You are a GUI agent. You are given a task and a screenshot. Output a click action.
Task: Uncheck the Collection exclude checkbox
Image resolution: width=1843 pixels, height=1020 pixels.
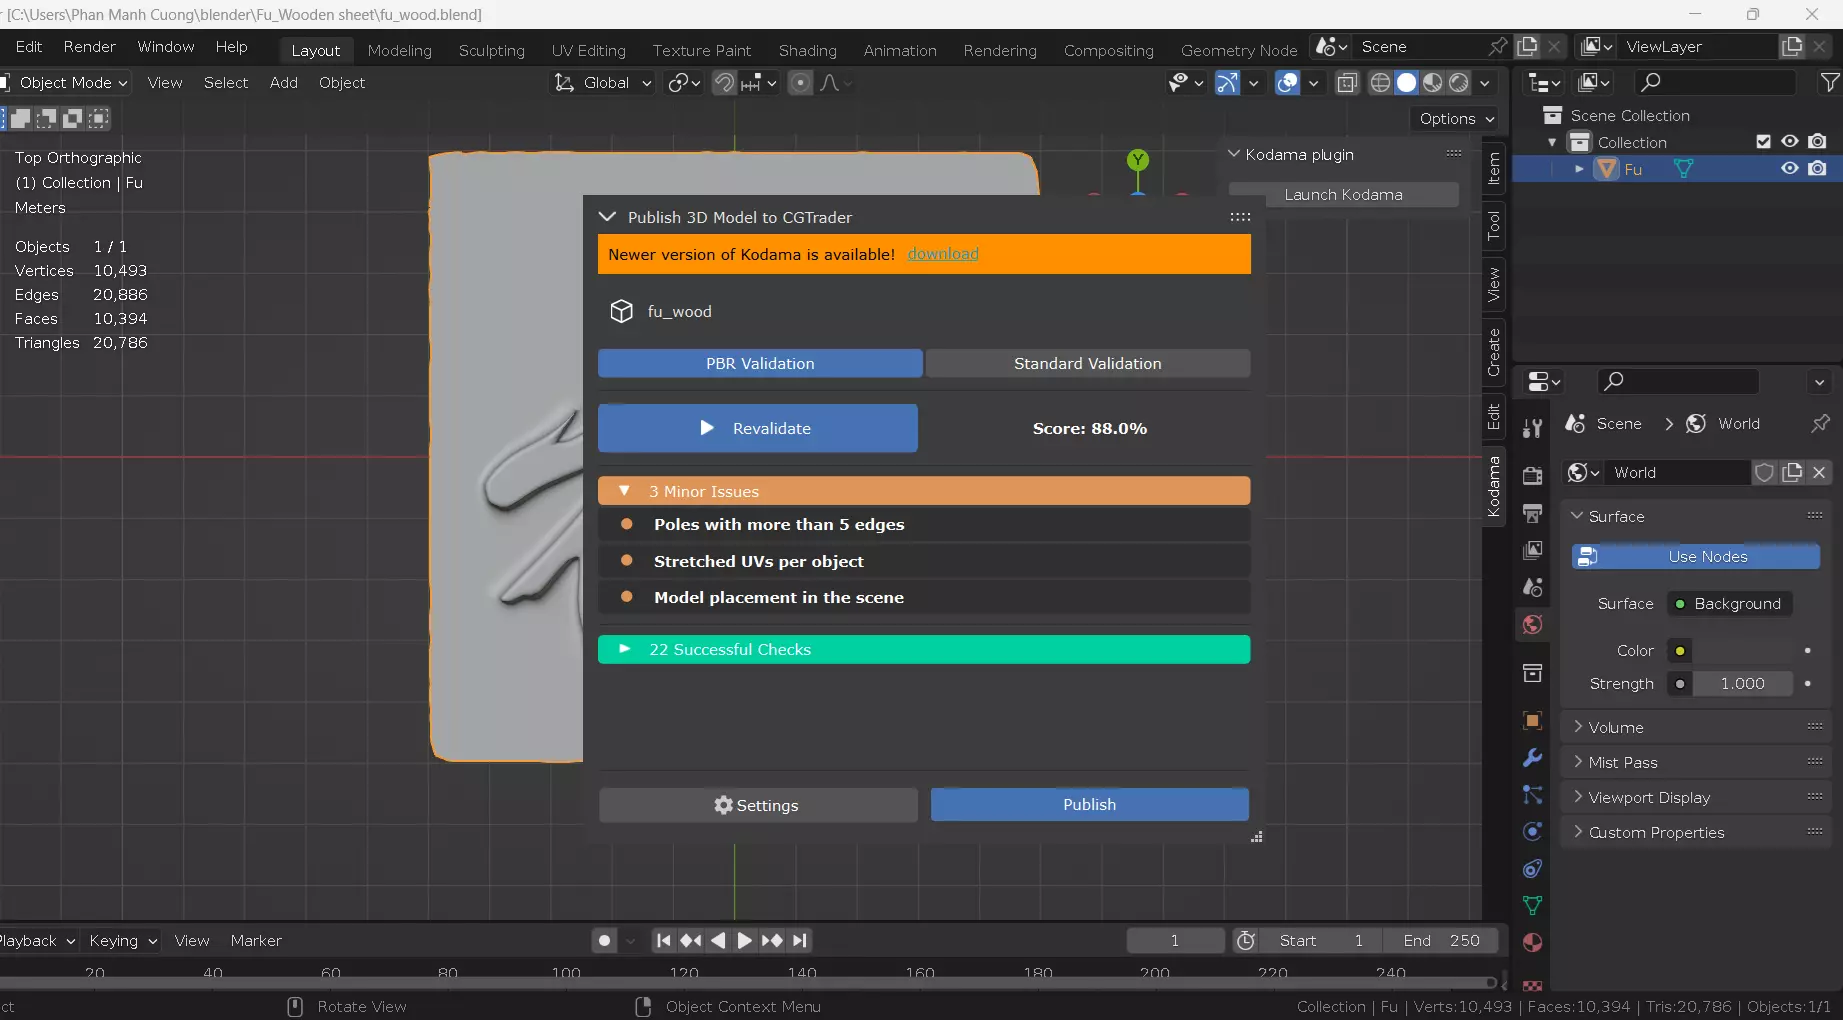pos(1763,142)
